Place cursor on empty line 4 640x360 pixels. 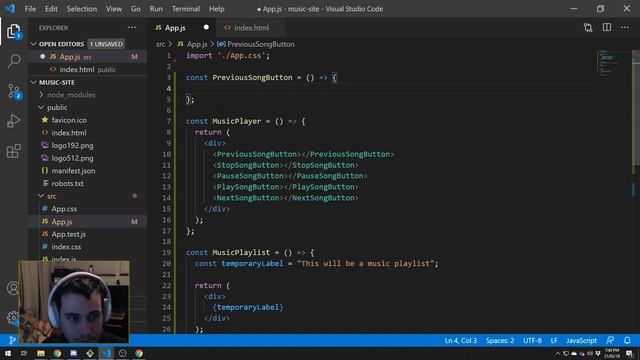pos(392,89)
